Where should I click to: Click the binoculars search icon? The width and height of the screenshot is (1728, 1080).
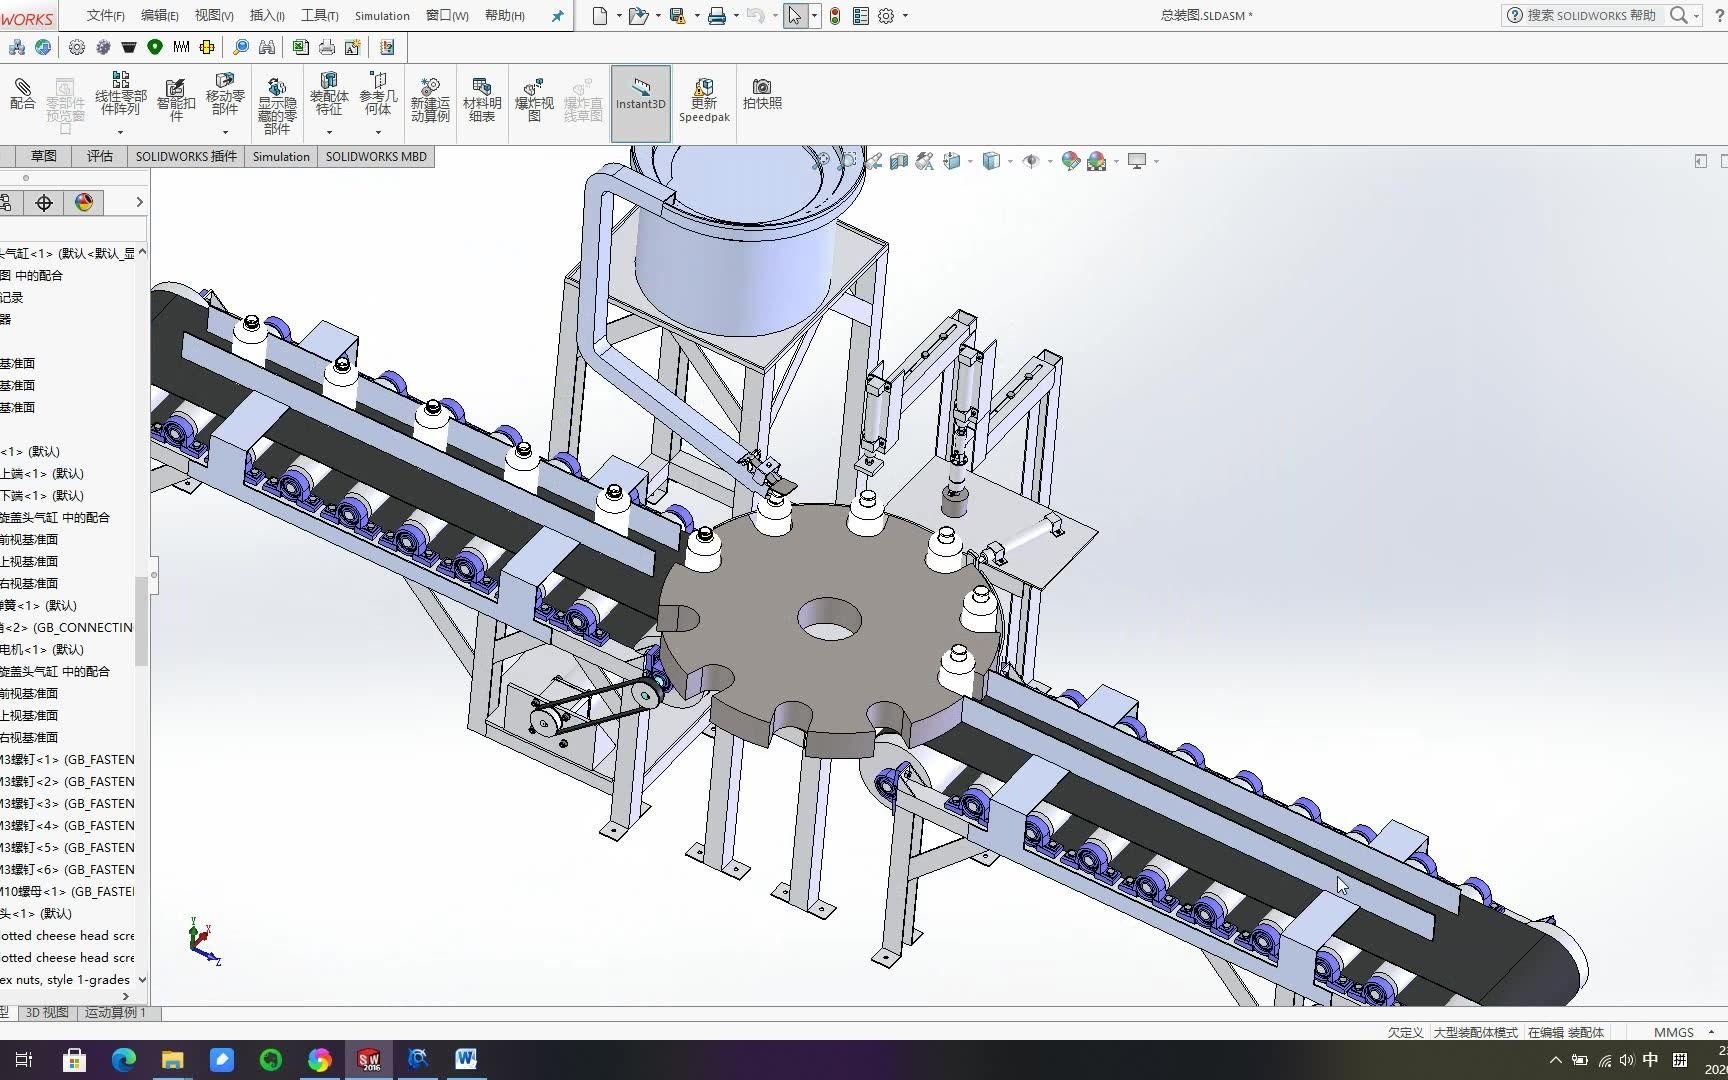point(267,47)
